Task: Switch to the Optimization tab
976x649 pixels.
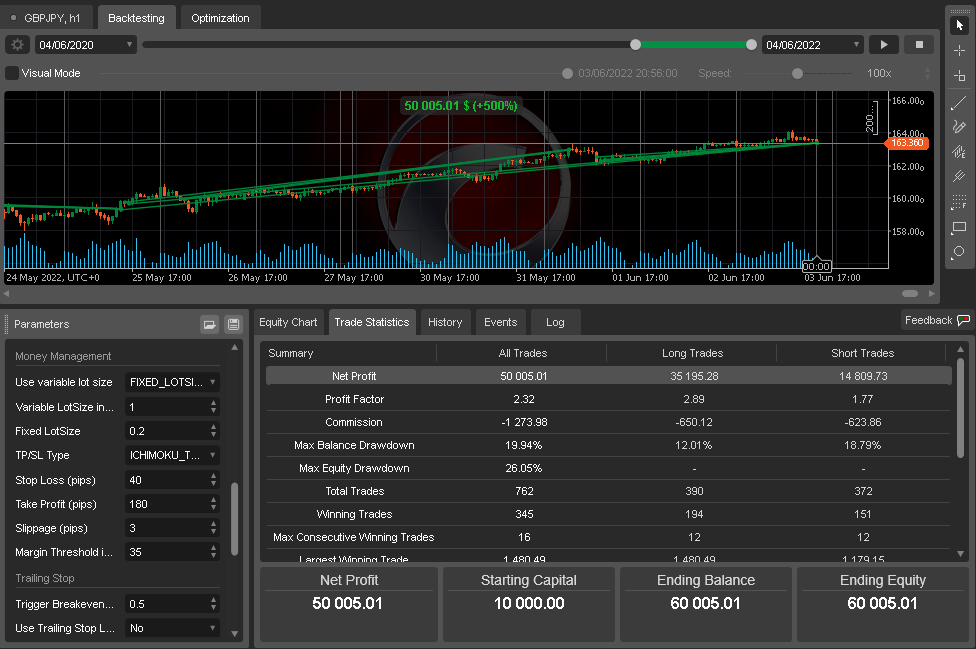Action: coord(220,18)
